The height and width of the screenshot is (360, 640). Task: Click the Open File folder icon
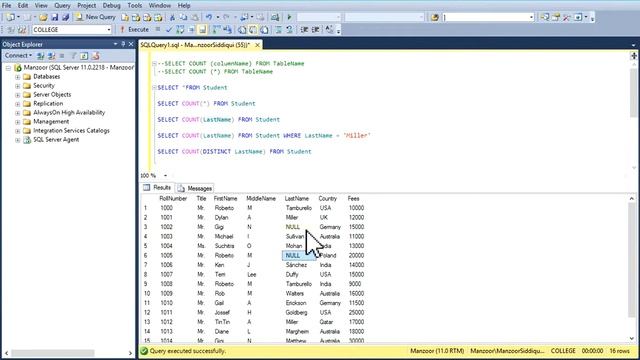coord(43,17)
